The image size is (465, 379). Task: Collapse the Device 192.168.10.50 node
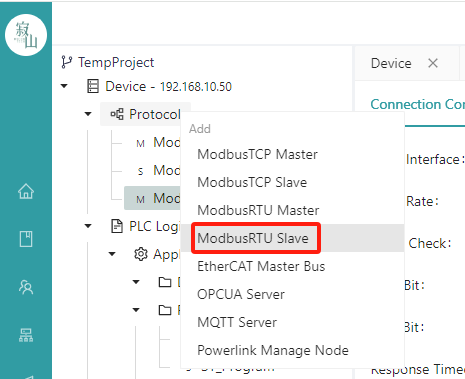64,86
